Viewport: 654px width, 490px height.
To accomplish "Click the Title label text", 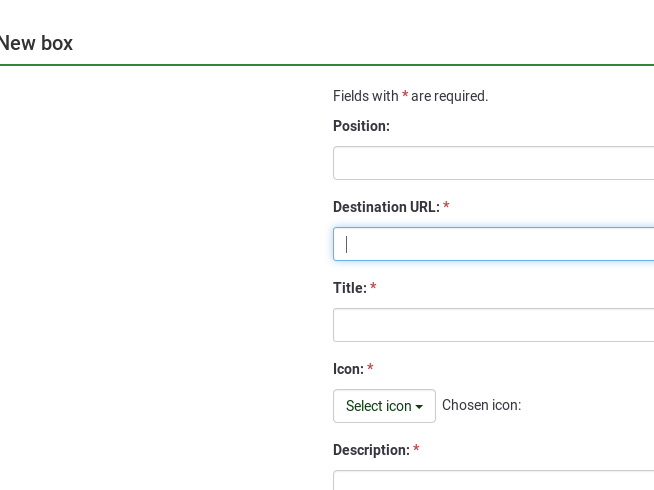I will (x=349, y=288).
